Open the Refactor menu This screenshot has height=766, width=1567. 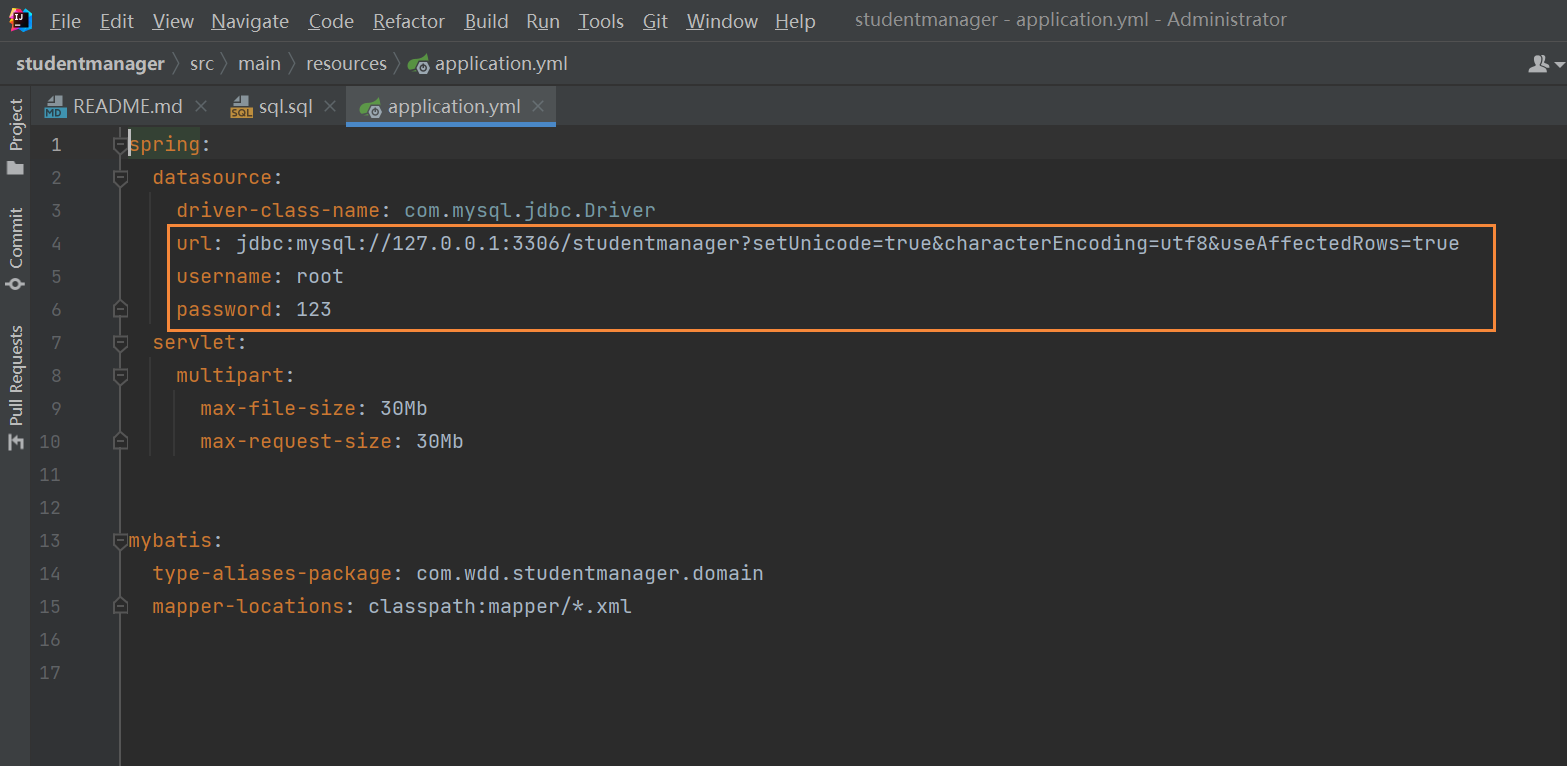tap(409, 21)
